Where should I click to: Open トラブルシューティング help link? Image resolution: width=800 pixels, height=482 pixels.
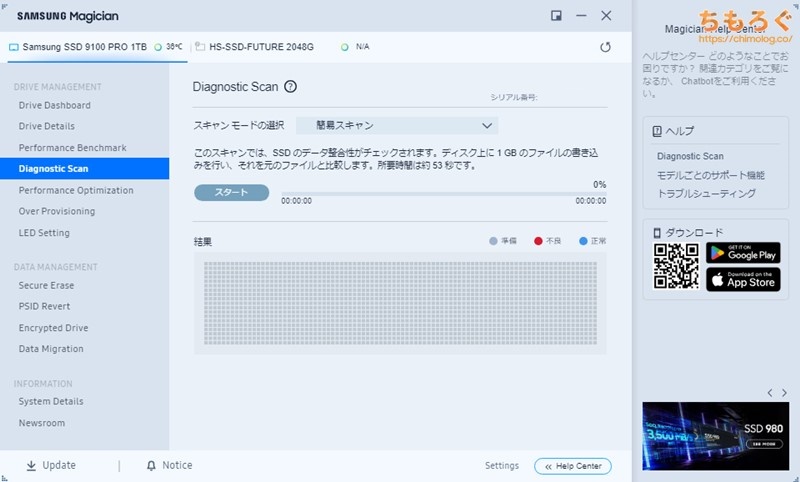point(706,193)
